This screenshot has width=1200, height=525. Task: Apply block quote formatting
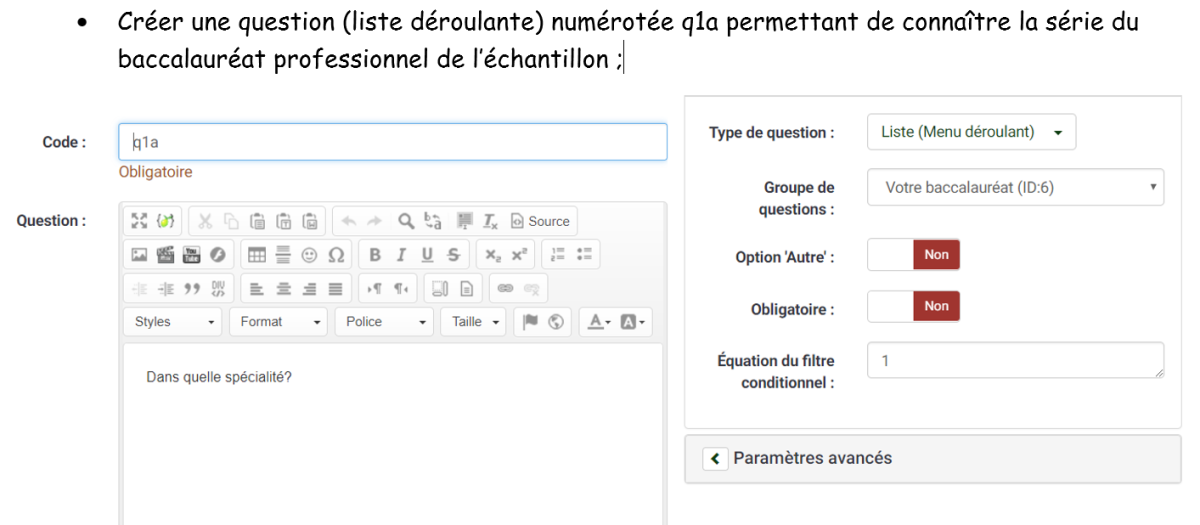pyautogui.click(x=191, y=288)
